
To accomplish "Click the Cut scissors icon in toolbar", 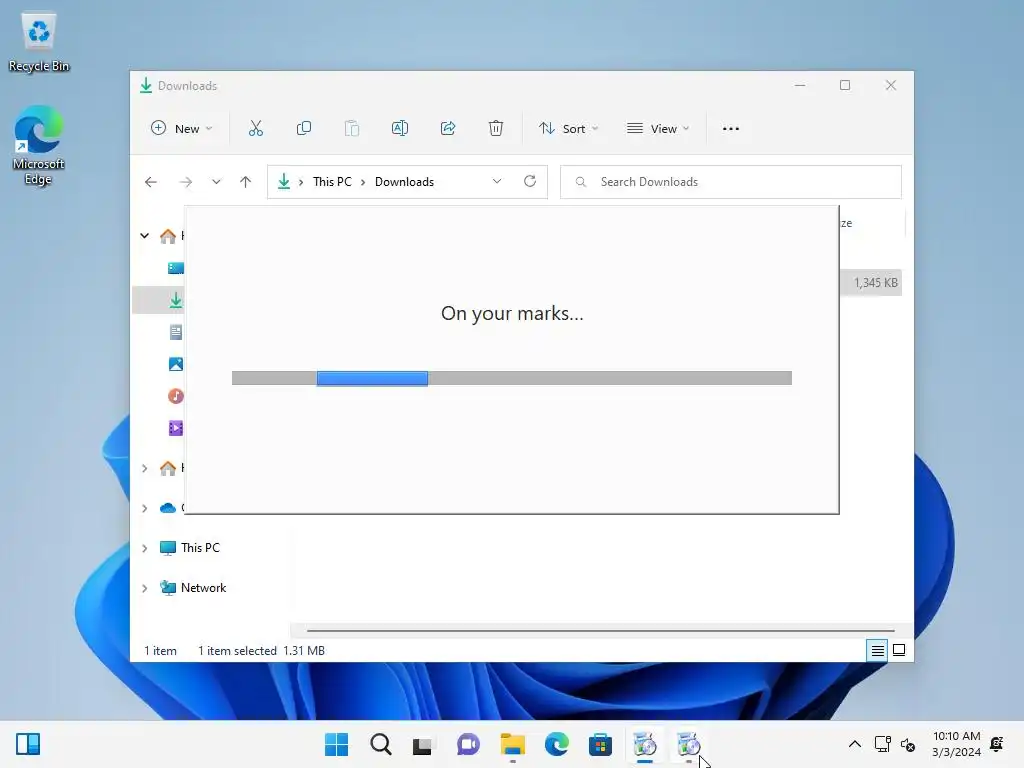I will point(255,129).
